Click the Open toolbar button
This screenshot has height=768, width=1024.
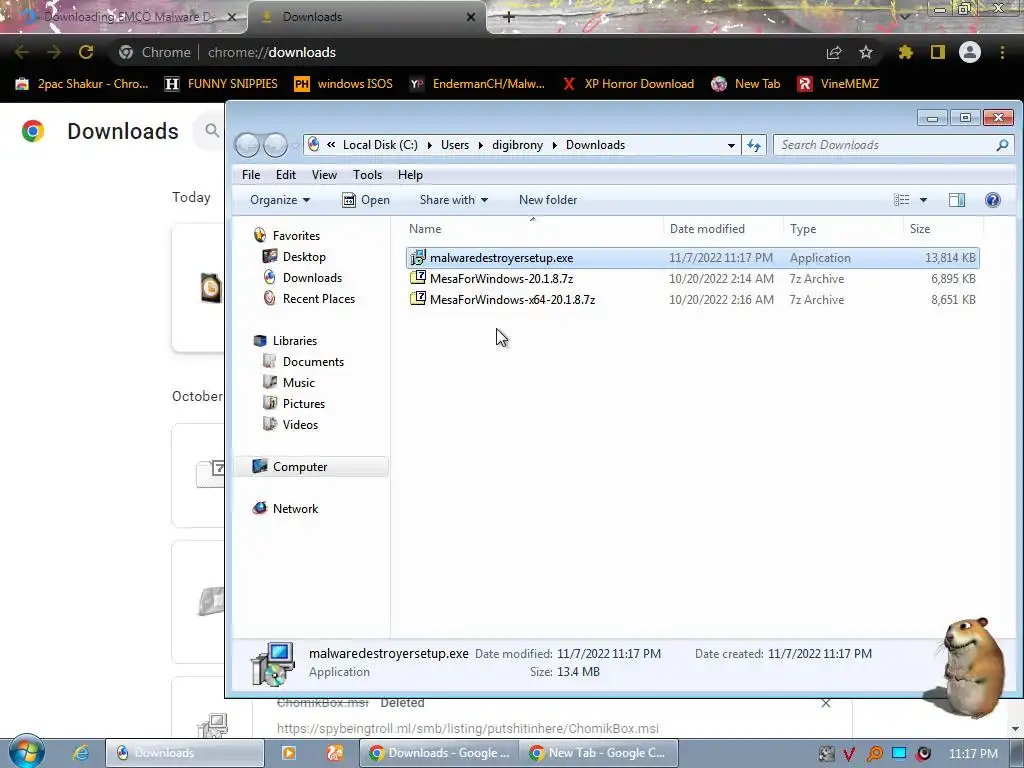point(366,200)
